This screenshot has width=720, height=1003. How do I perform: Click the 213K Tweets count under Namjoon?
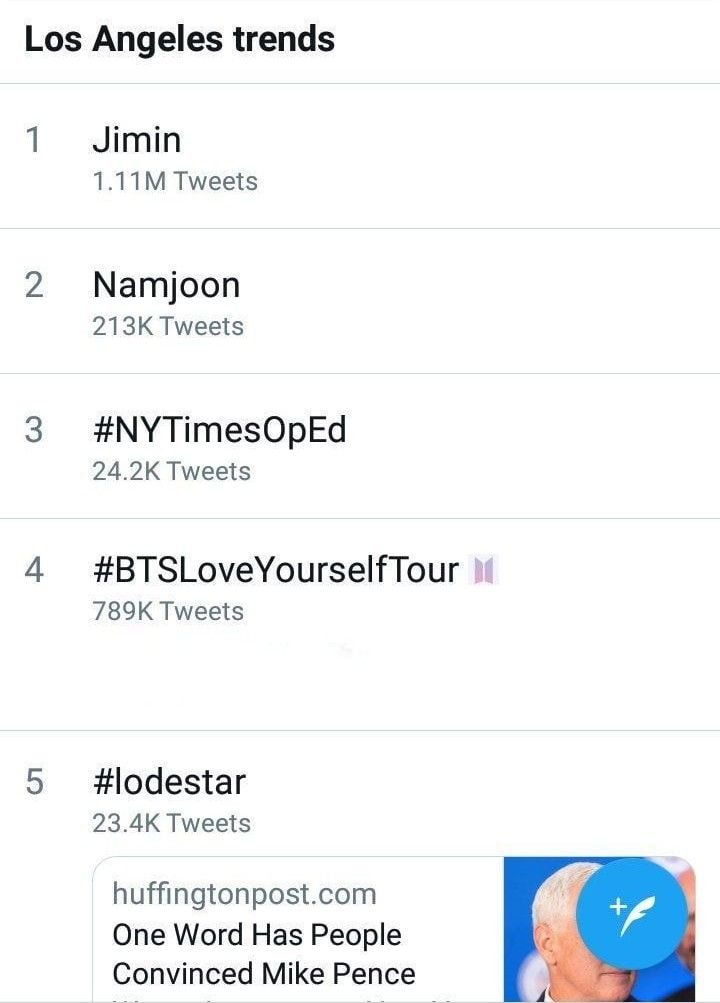168,326
